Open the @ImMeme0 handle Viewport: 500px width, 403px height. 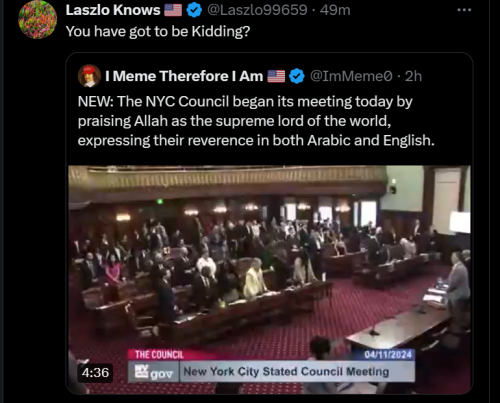tap(351, 76)
